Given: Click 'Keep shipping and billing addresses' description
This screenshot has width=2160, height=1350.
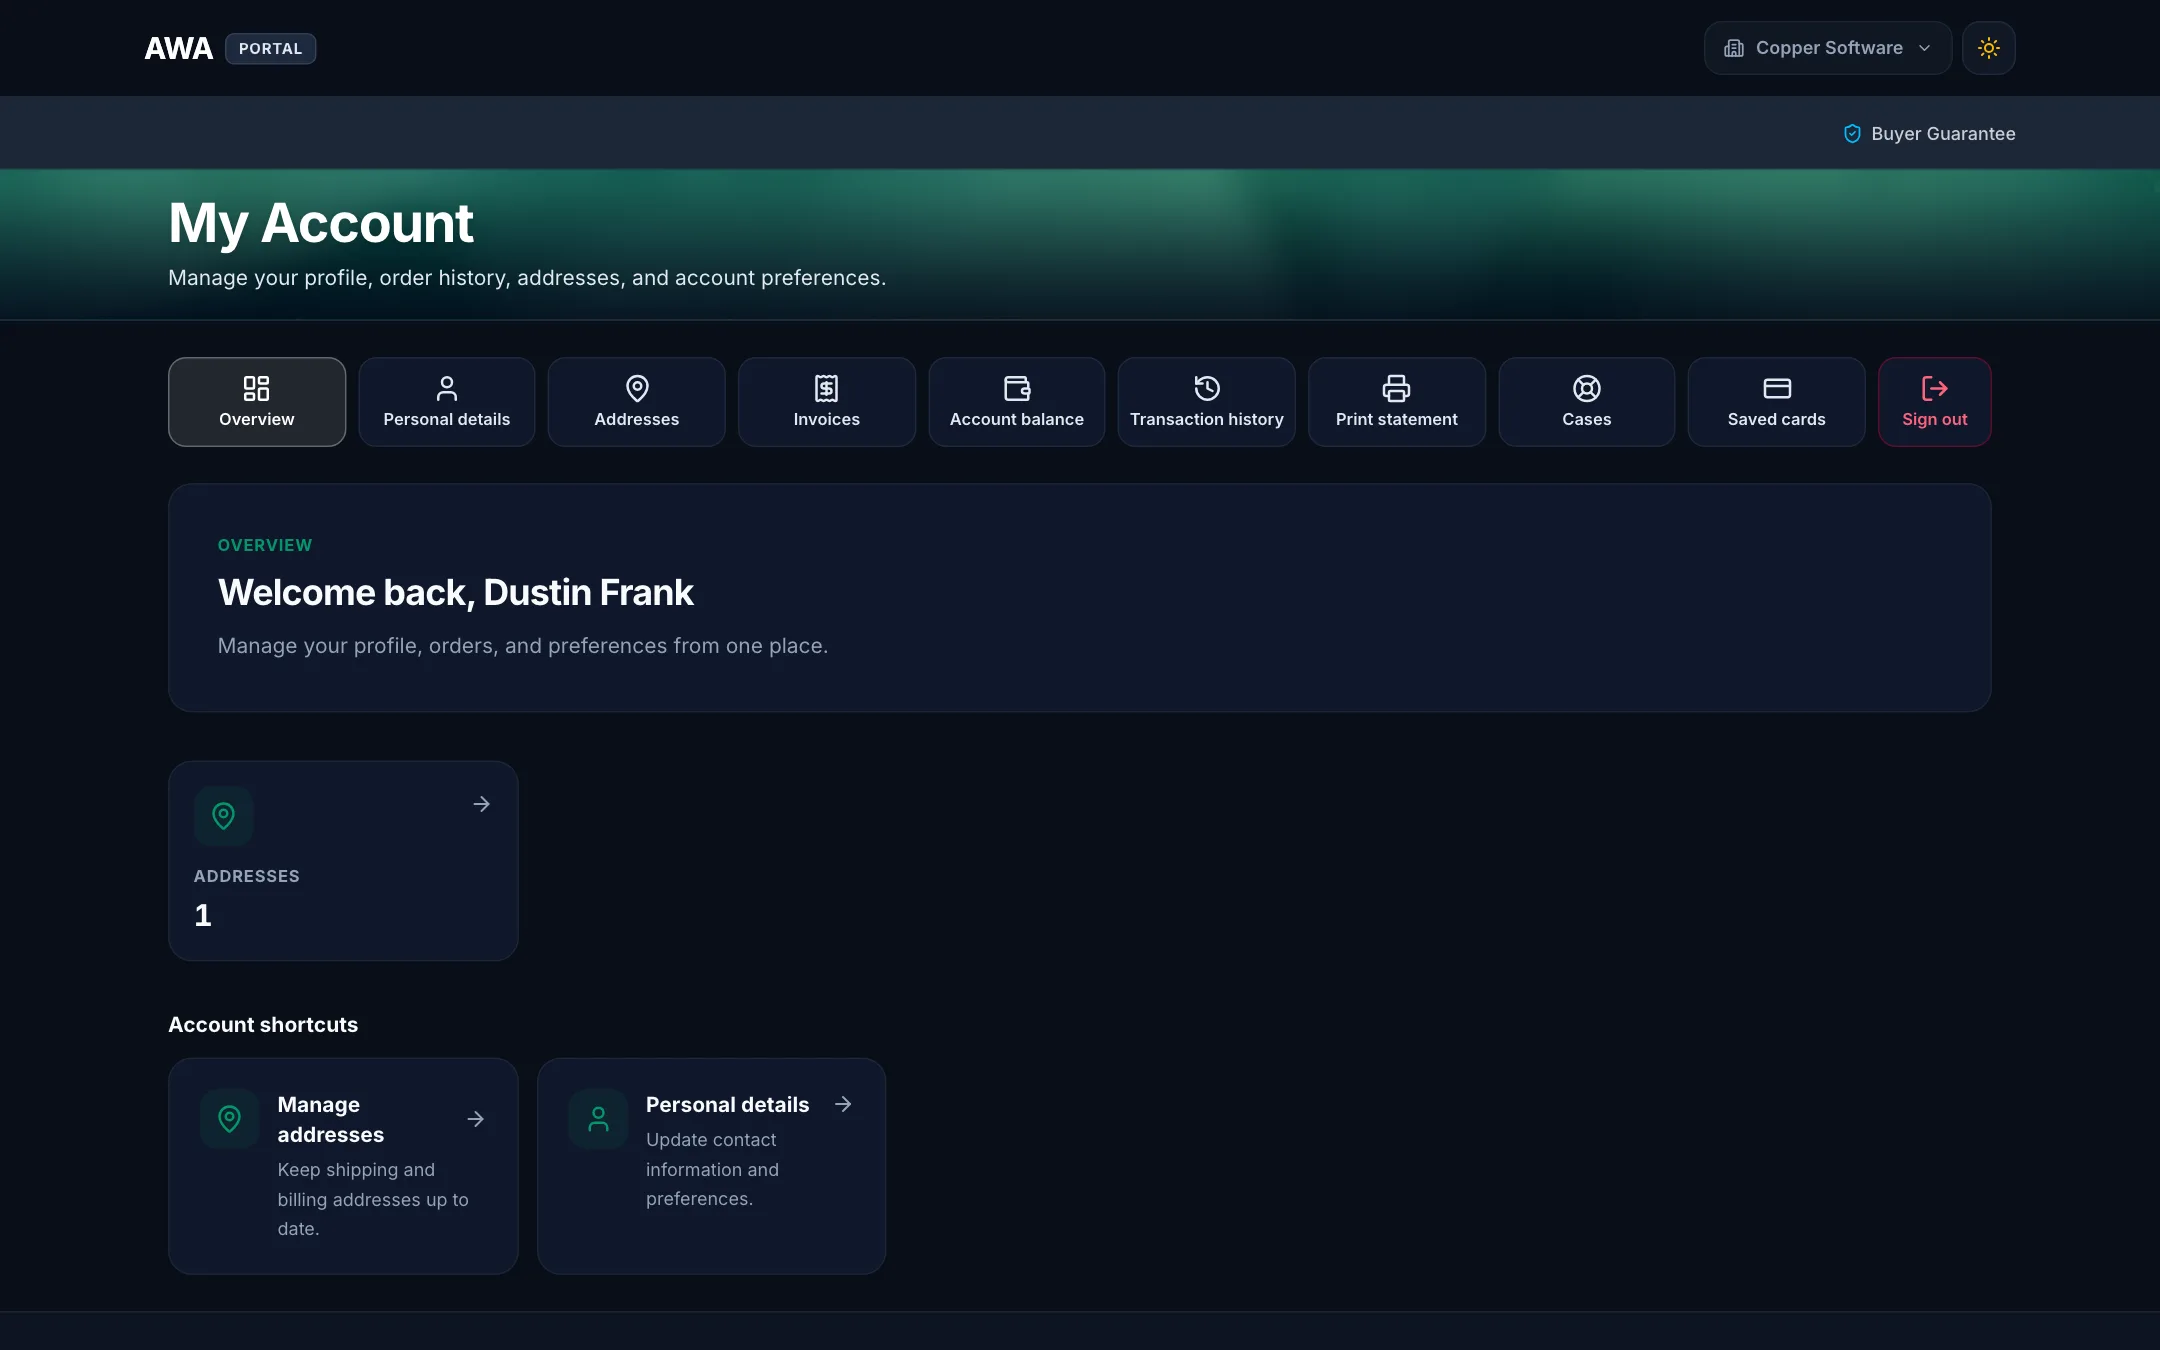Looking at the screenshot, I should [x=373, y=1199].
